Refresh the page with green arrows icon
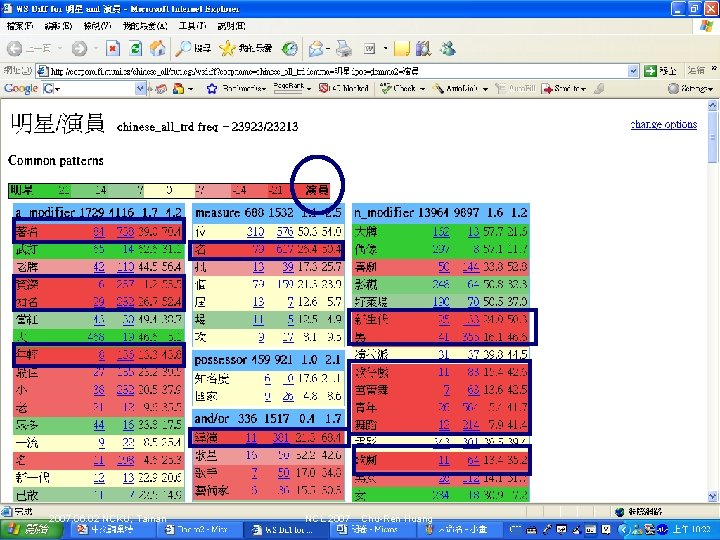720x540 pixels. (x=135, y=48)
